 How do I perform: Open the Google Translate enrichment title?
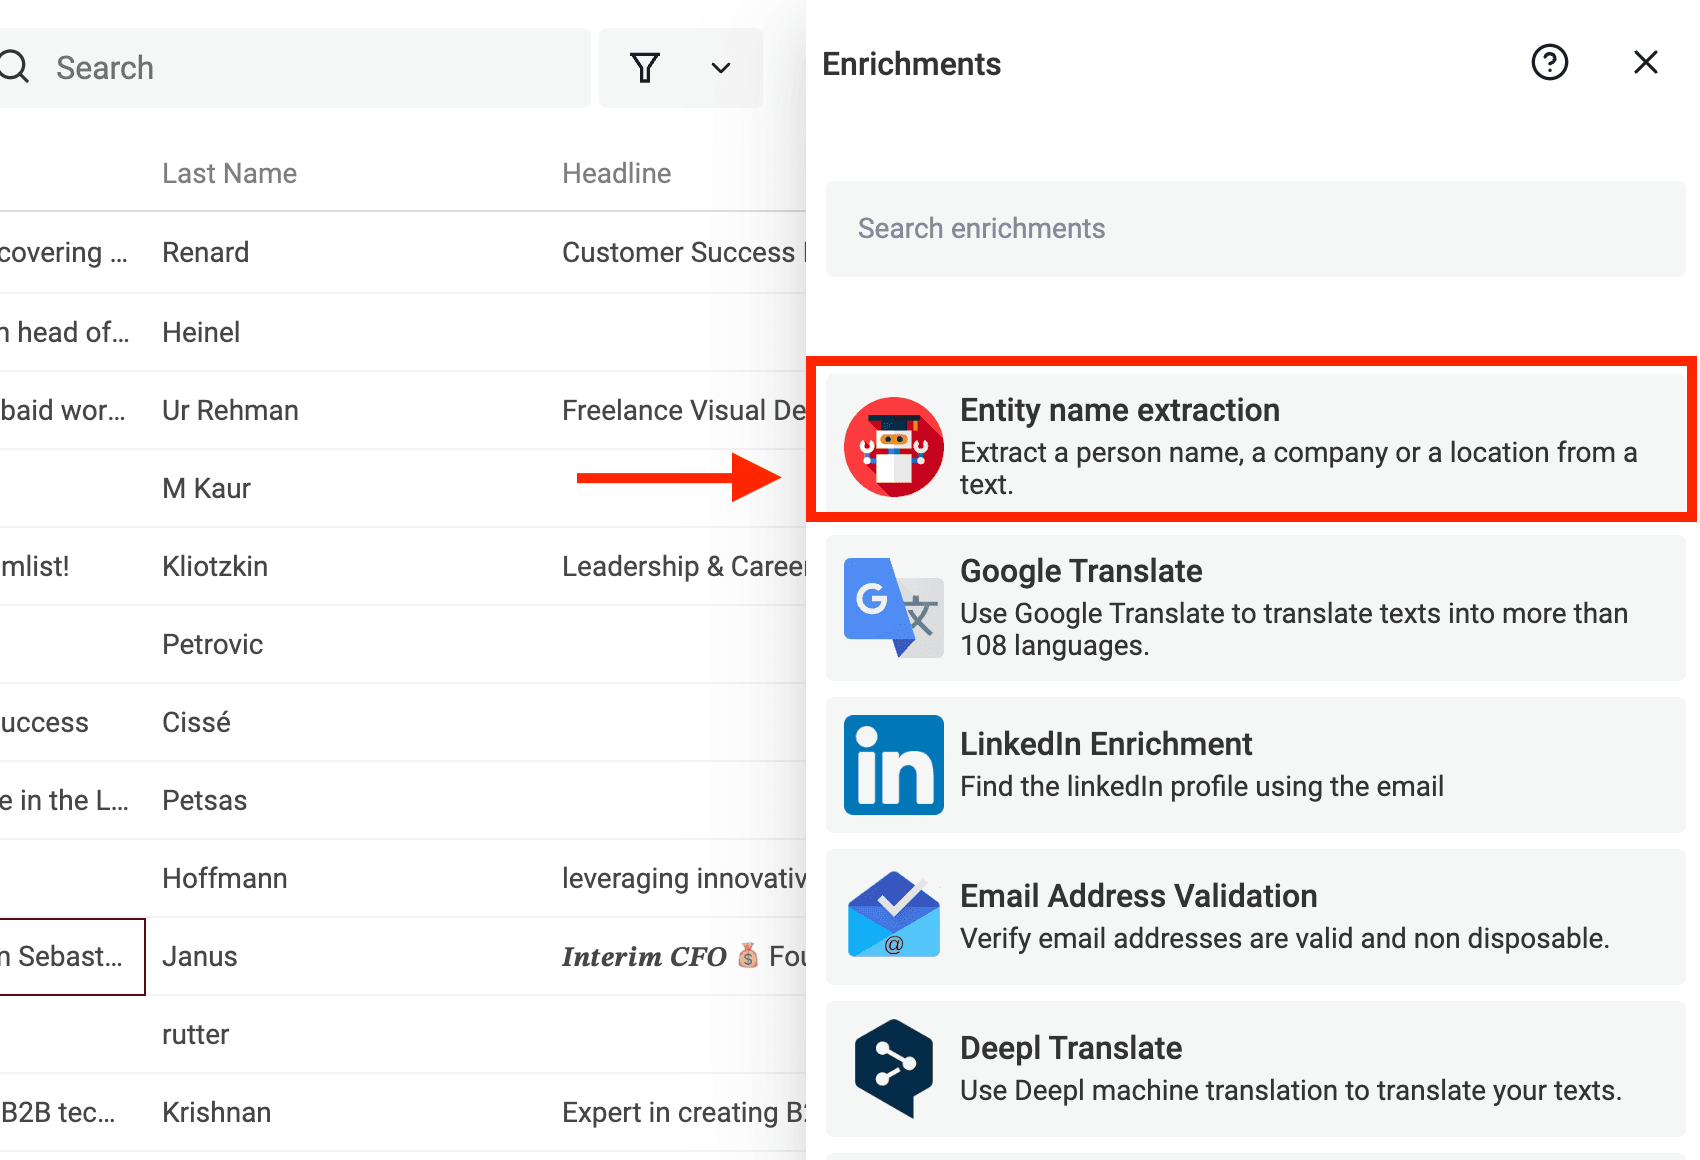click(x=1081, y=571)
